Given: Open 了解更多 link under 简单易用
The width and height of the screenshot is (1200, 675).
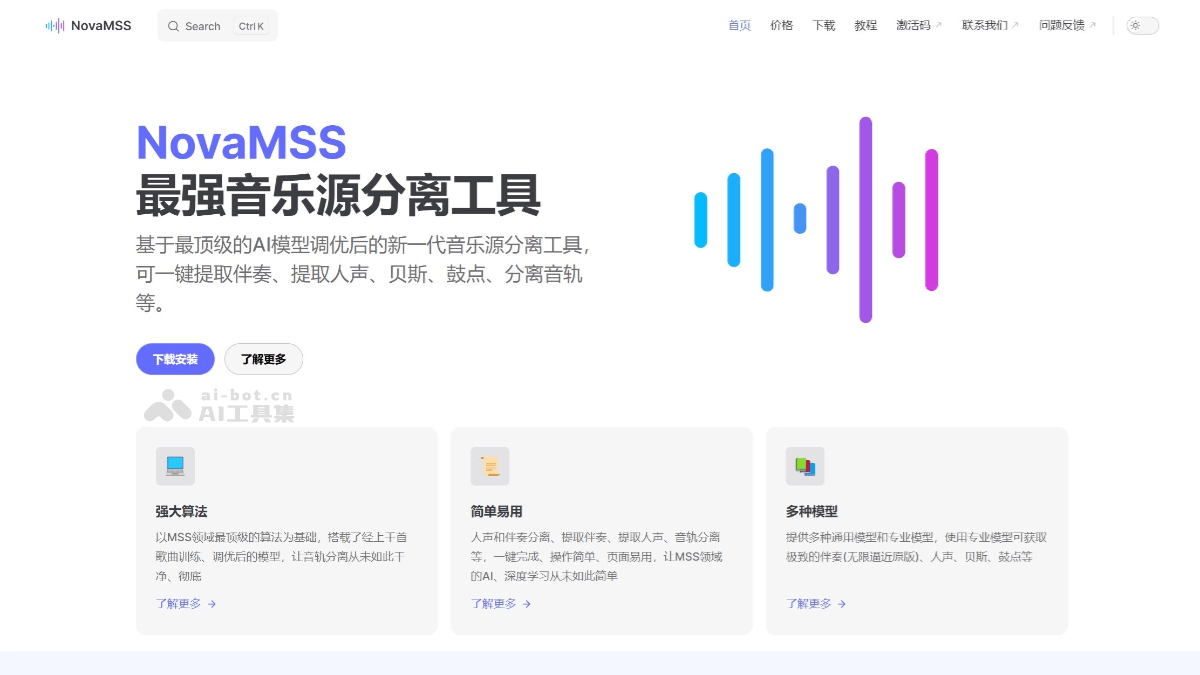Looking at the screenshot, I should [x=493, y=604].
